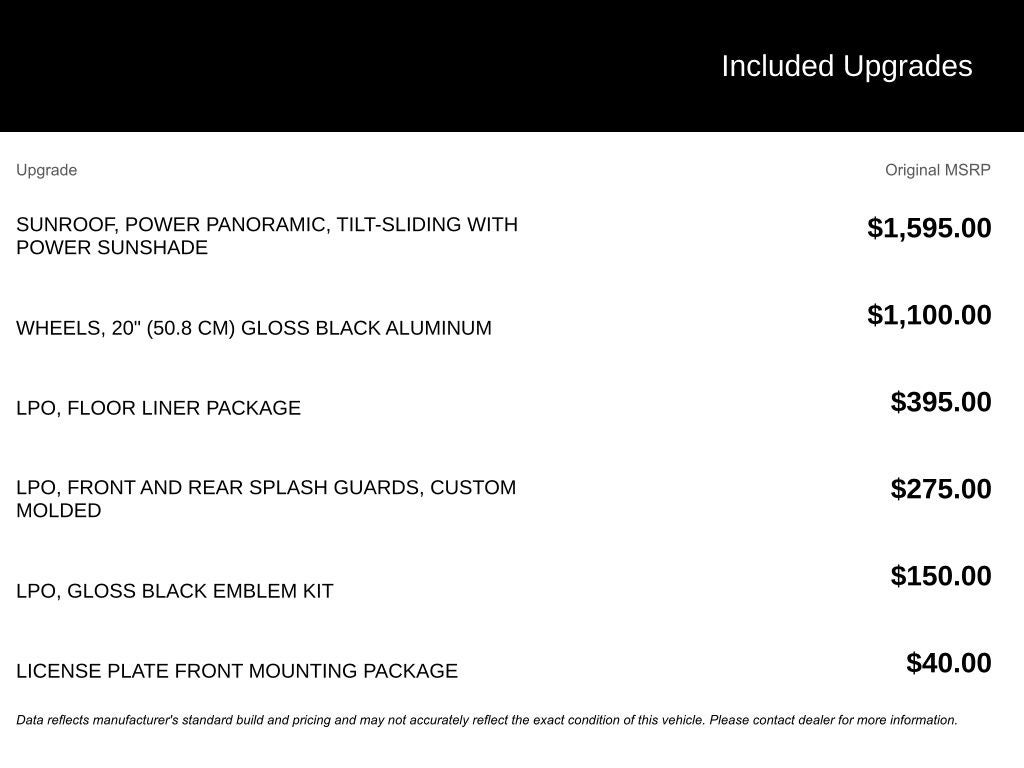
Task: Click 'Please contact dealer for more information'
Action: point(833,720)
